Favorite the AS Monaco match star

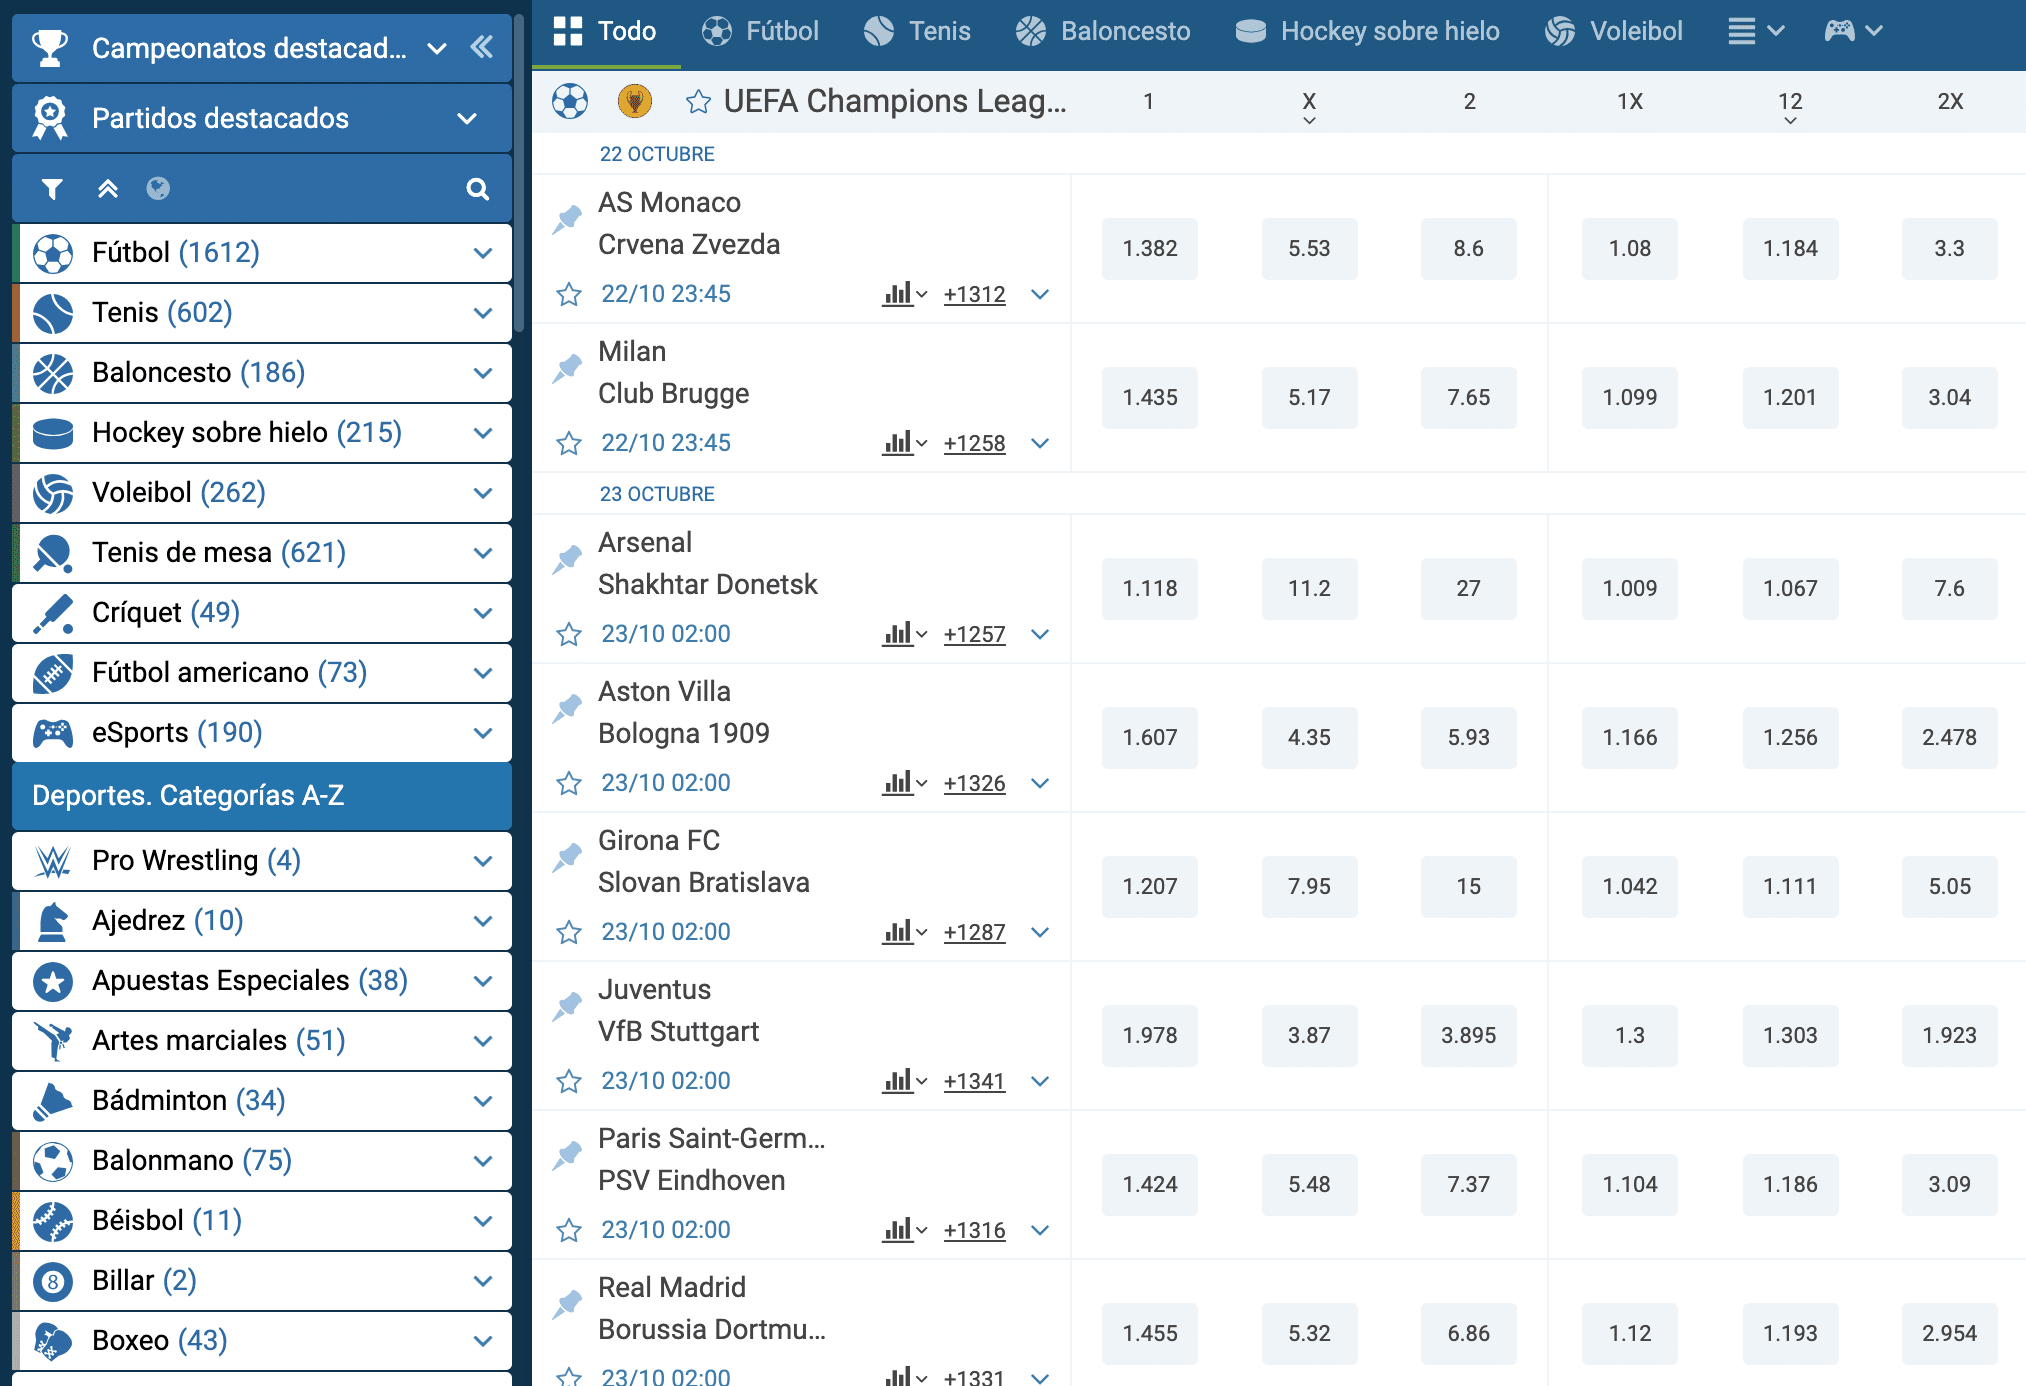[569, 294]
